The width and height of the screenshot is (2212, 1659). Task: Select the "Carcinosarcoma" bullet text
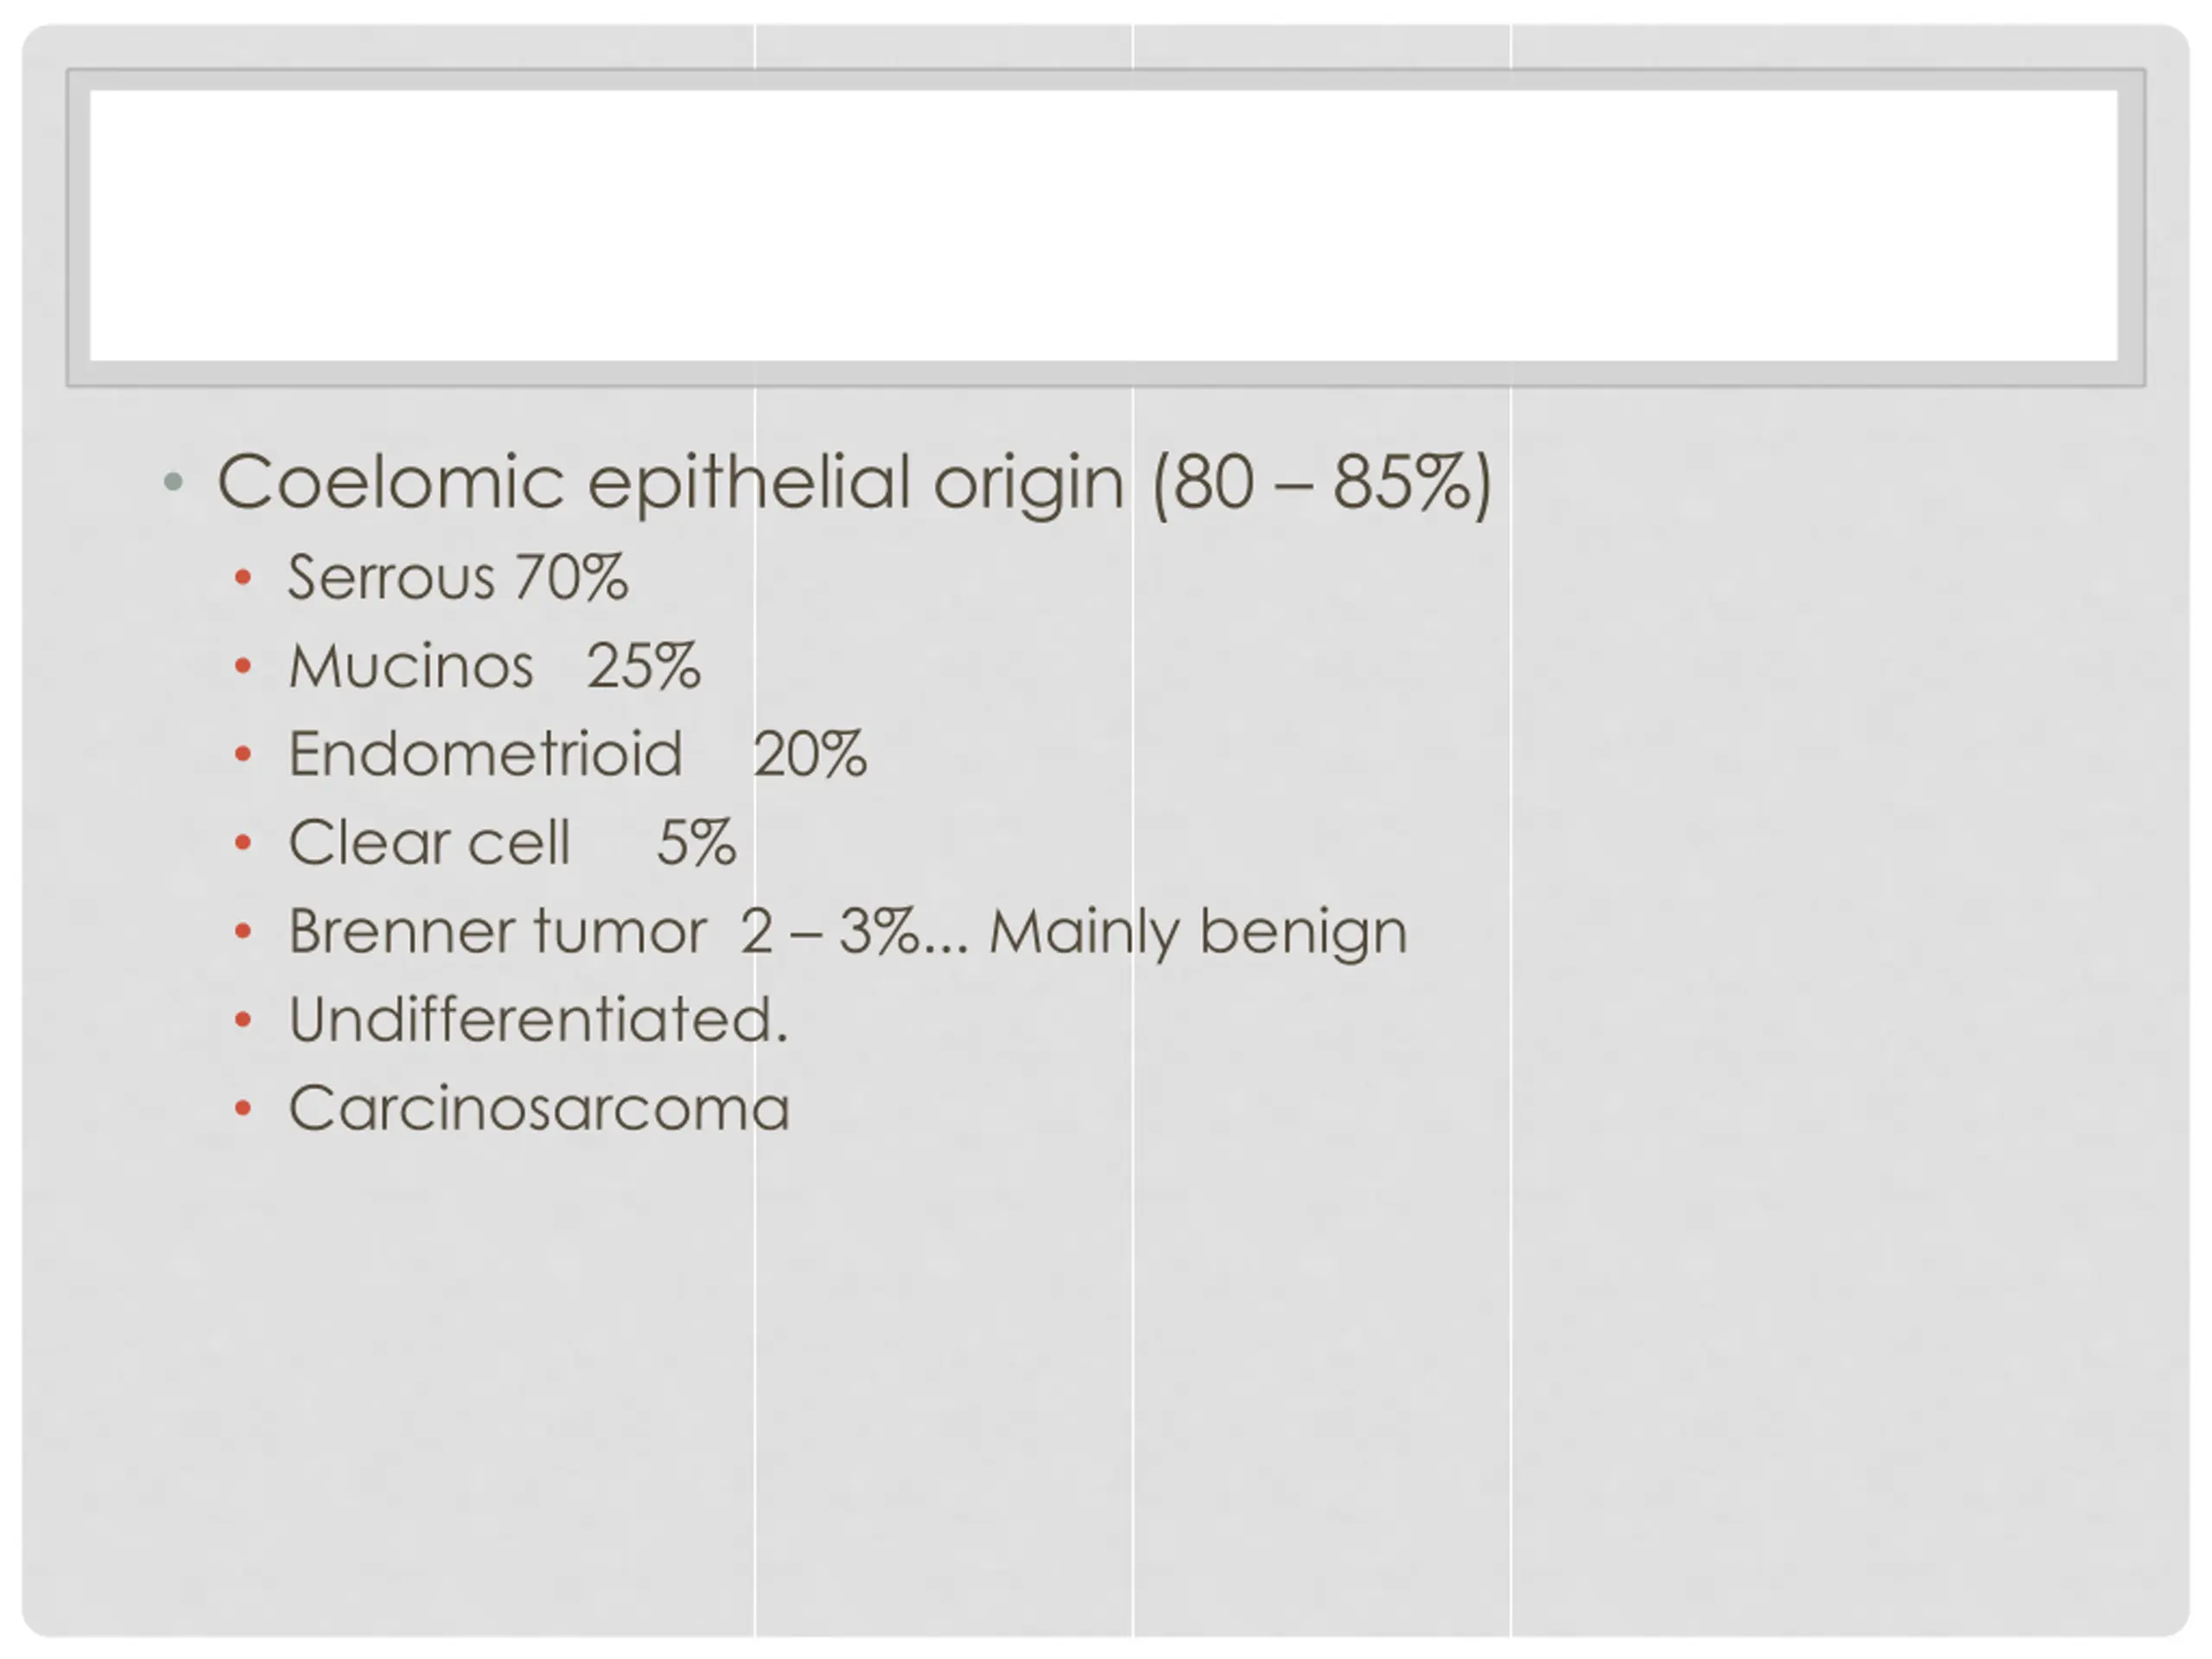click(x=540, y=1109)
